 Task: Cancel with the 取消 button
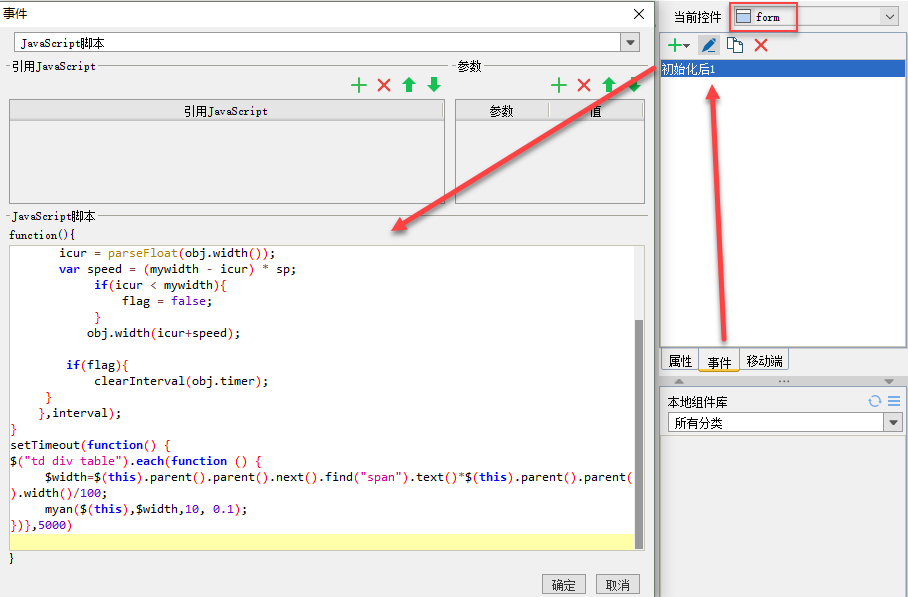pos(617,584)
